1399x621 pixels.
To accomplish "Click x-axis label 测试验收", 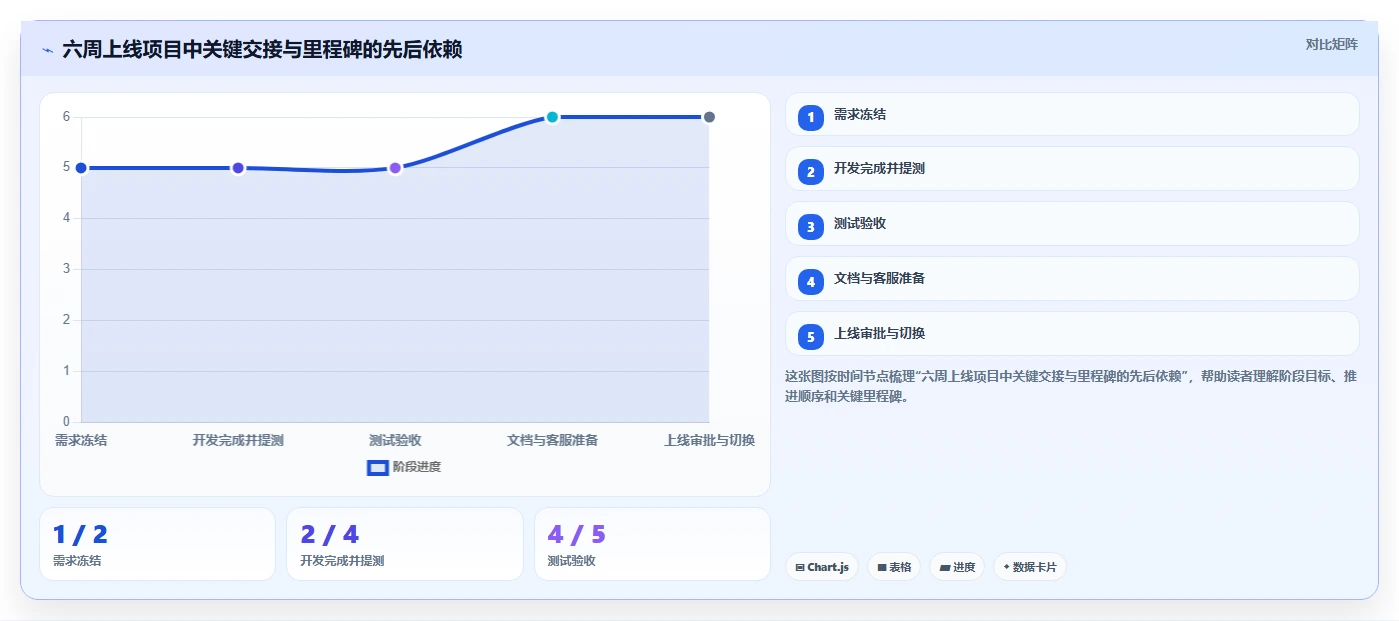I will [x=395, y=440].
